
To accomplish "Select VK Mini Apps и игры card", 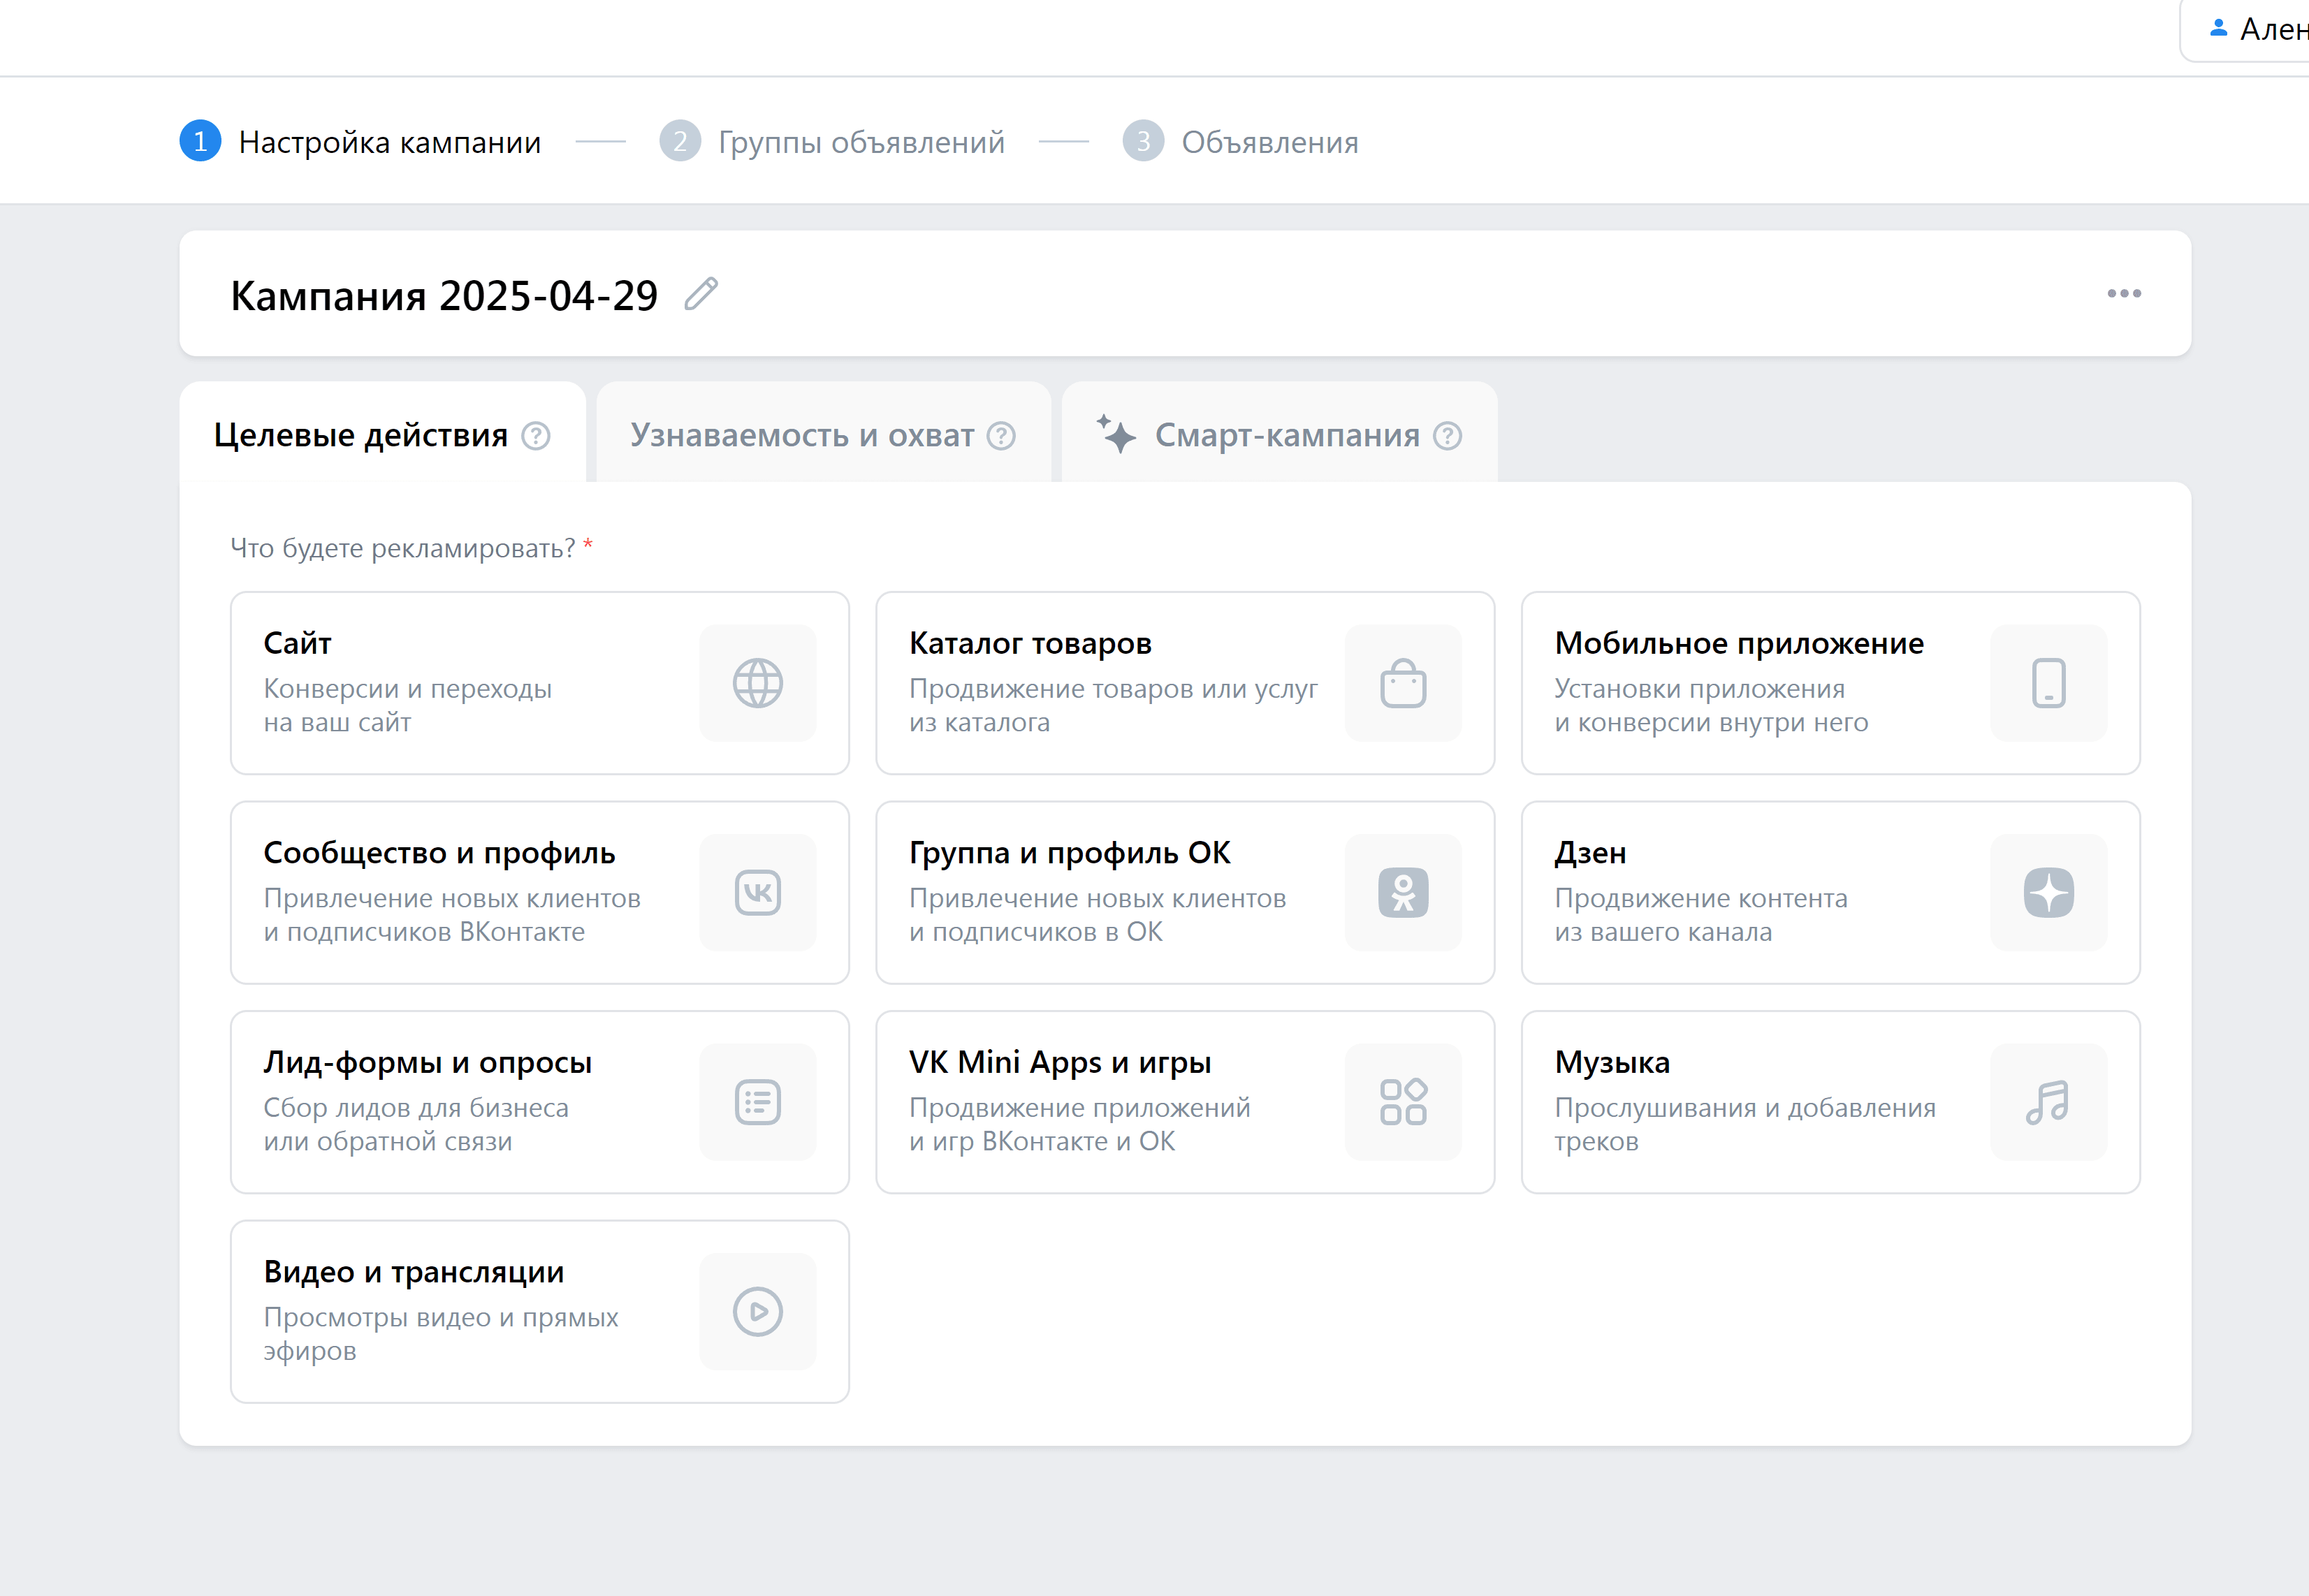I will tap(1185, 1102).
